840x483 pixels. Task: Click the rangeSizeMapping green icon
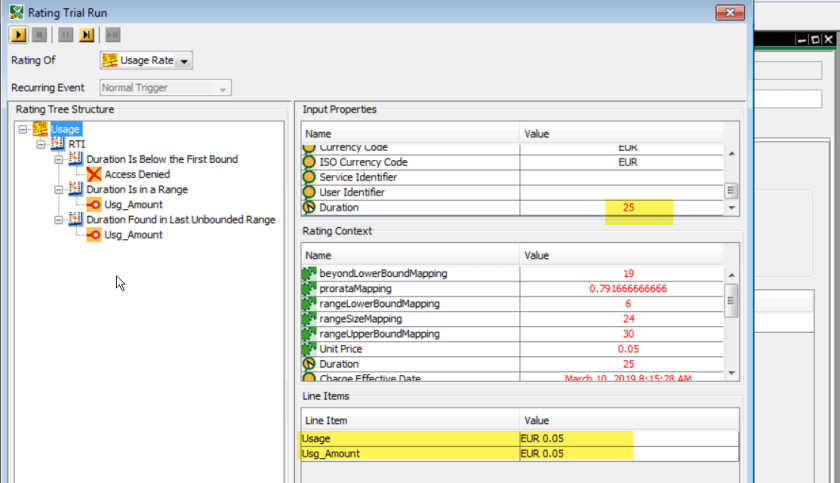pos(309,319)
